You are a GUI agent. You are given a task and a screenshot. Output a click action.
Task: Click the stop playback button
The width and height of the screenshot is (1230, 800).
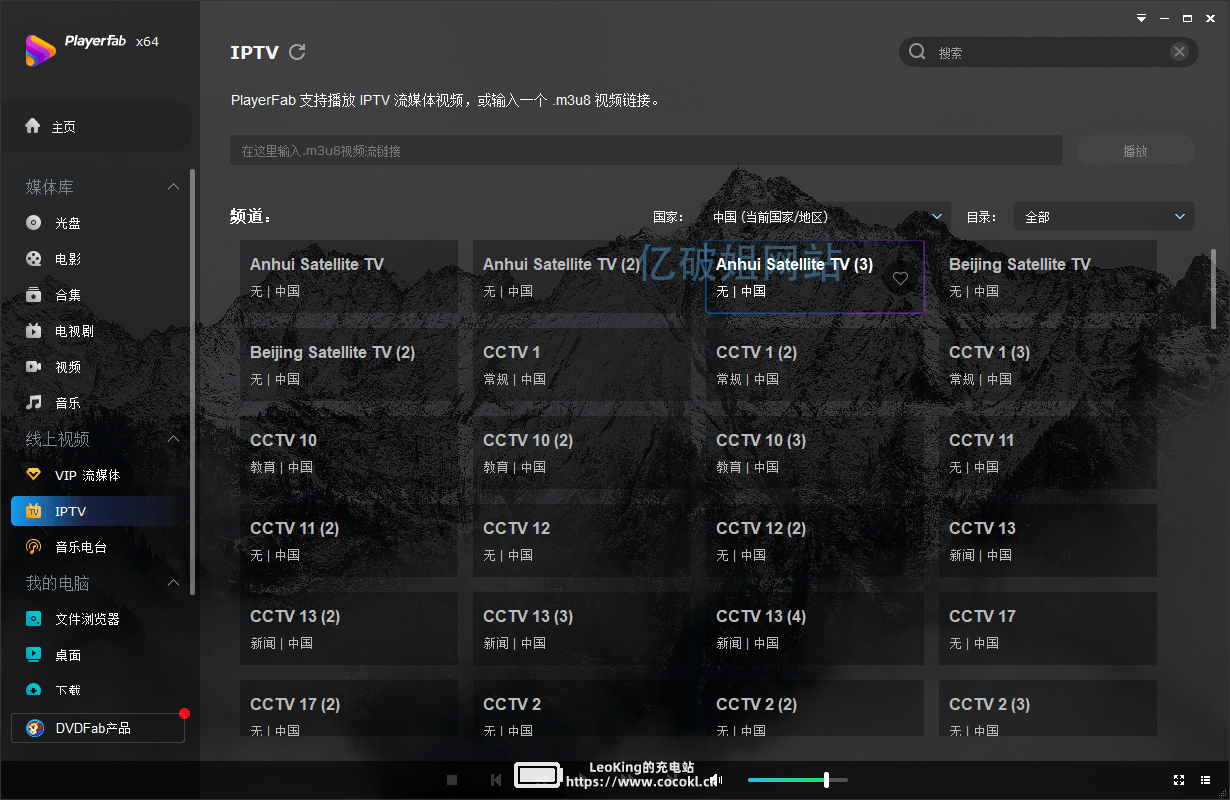(452, 780)
